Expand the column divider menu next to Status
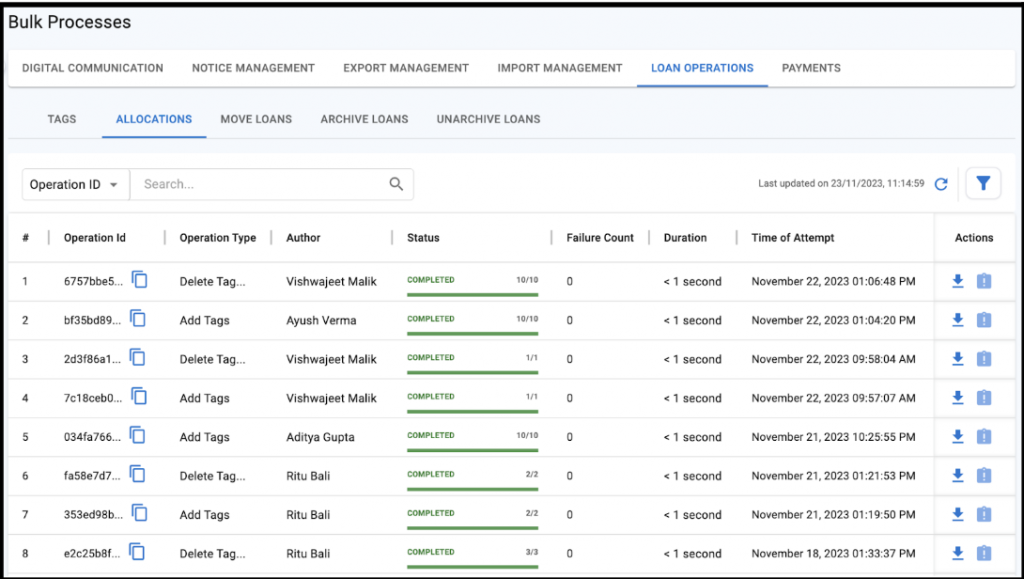The image size is (1024, 579). coord(550,237)
